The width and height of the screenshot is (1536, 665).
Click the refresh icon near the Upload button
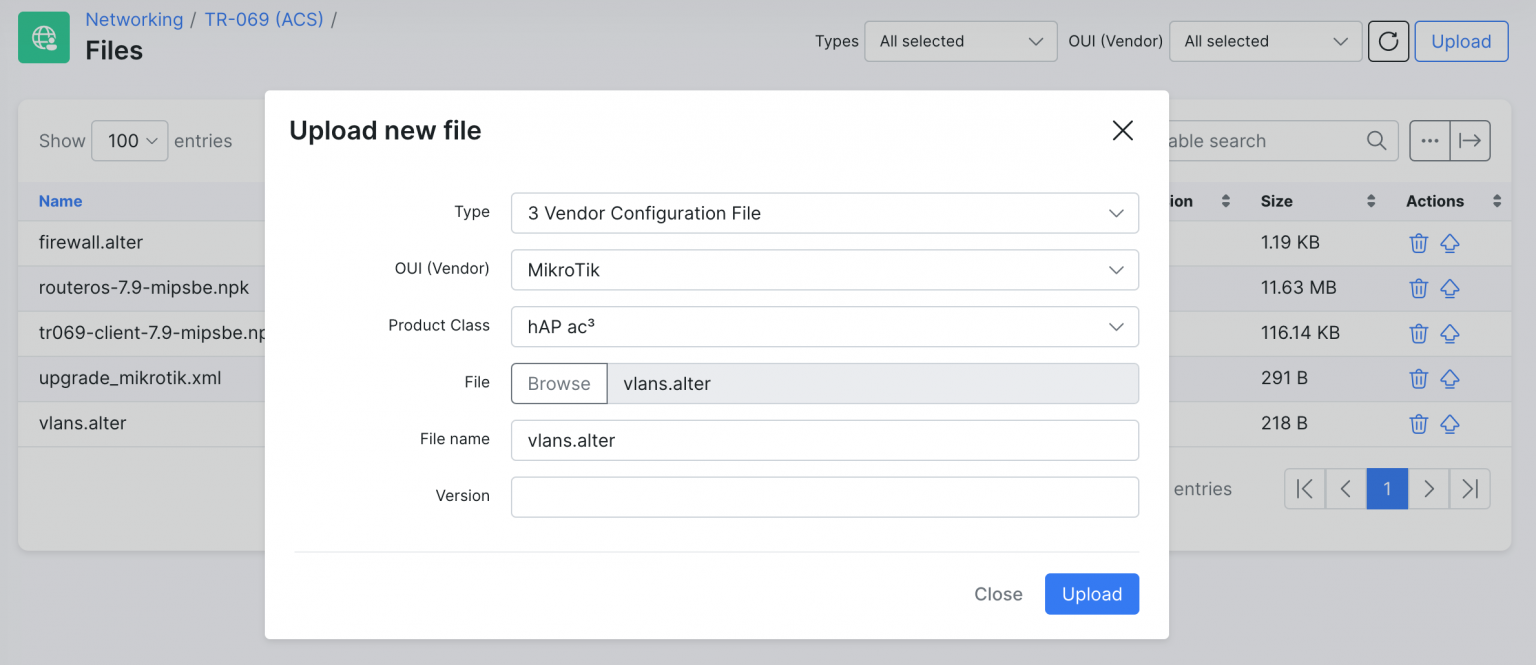(x=1388, y=41)
